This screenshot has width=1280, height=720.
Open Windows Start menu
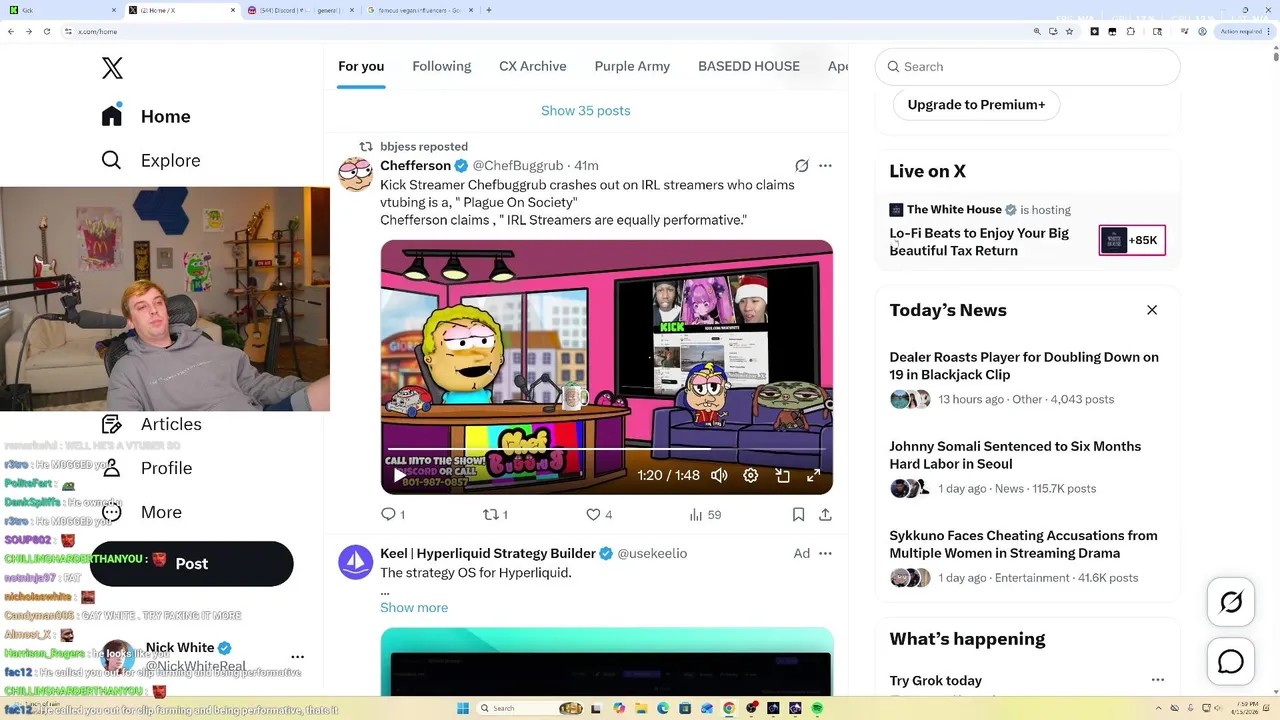pyautogui.click(x=462, y=708)
